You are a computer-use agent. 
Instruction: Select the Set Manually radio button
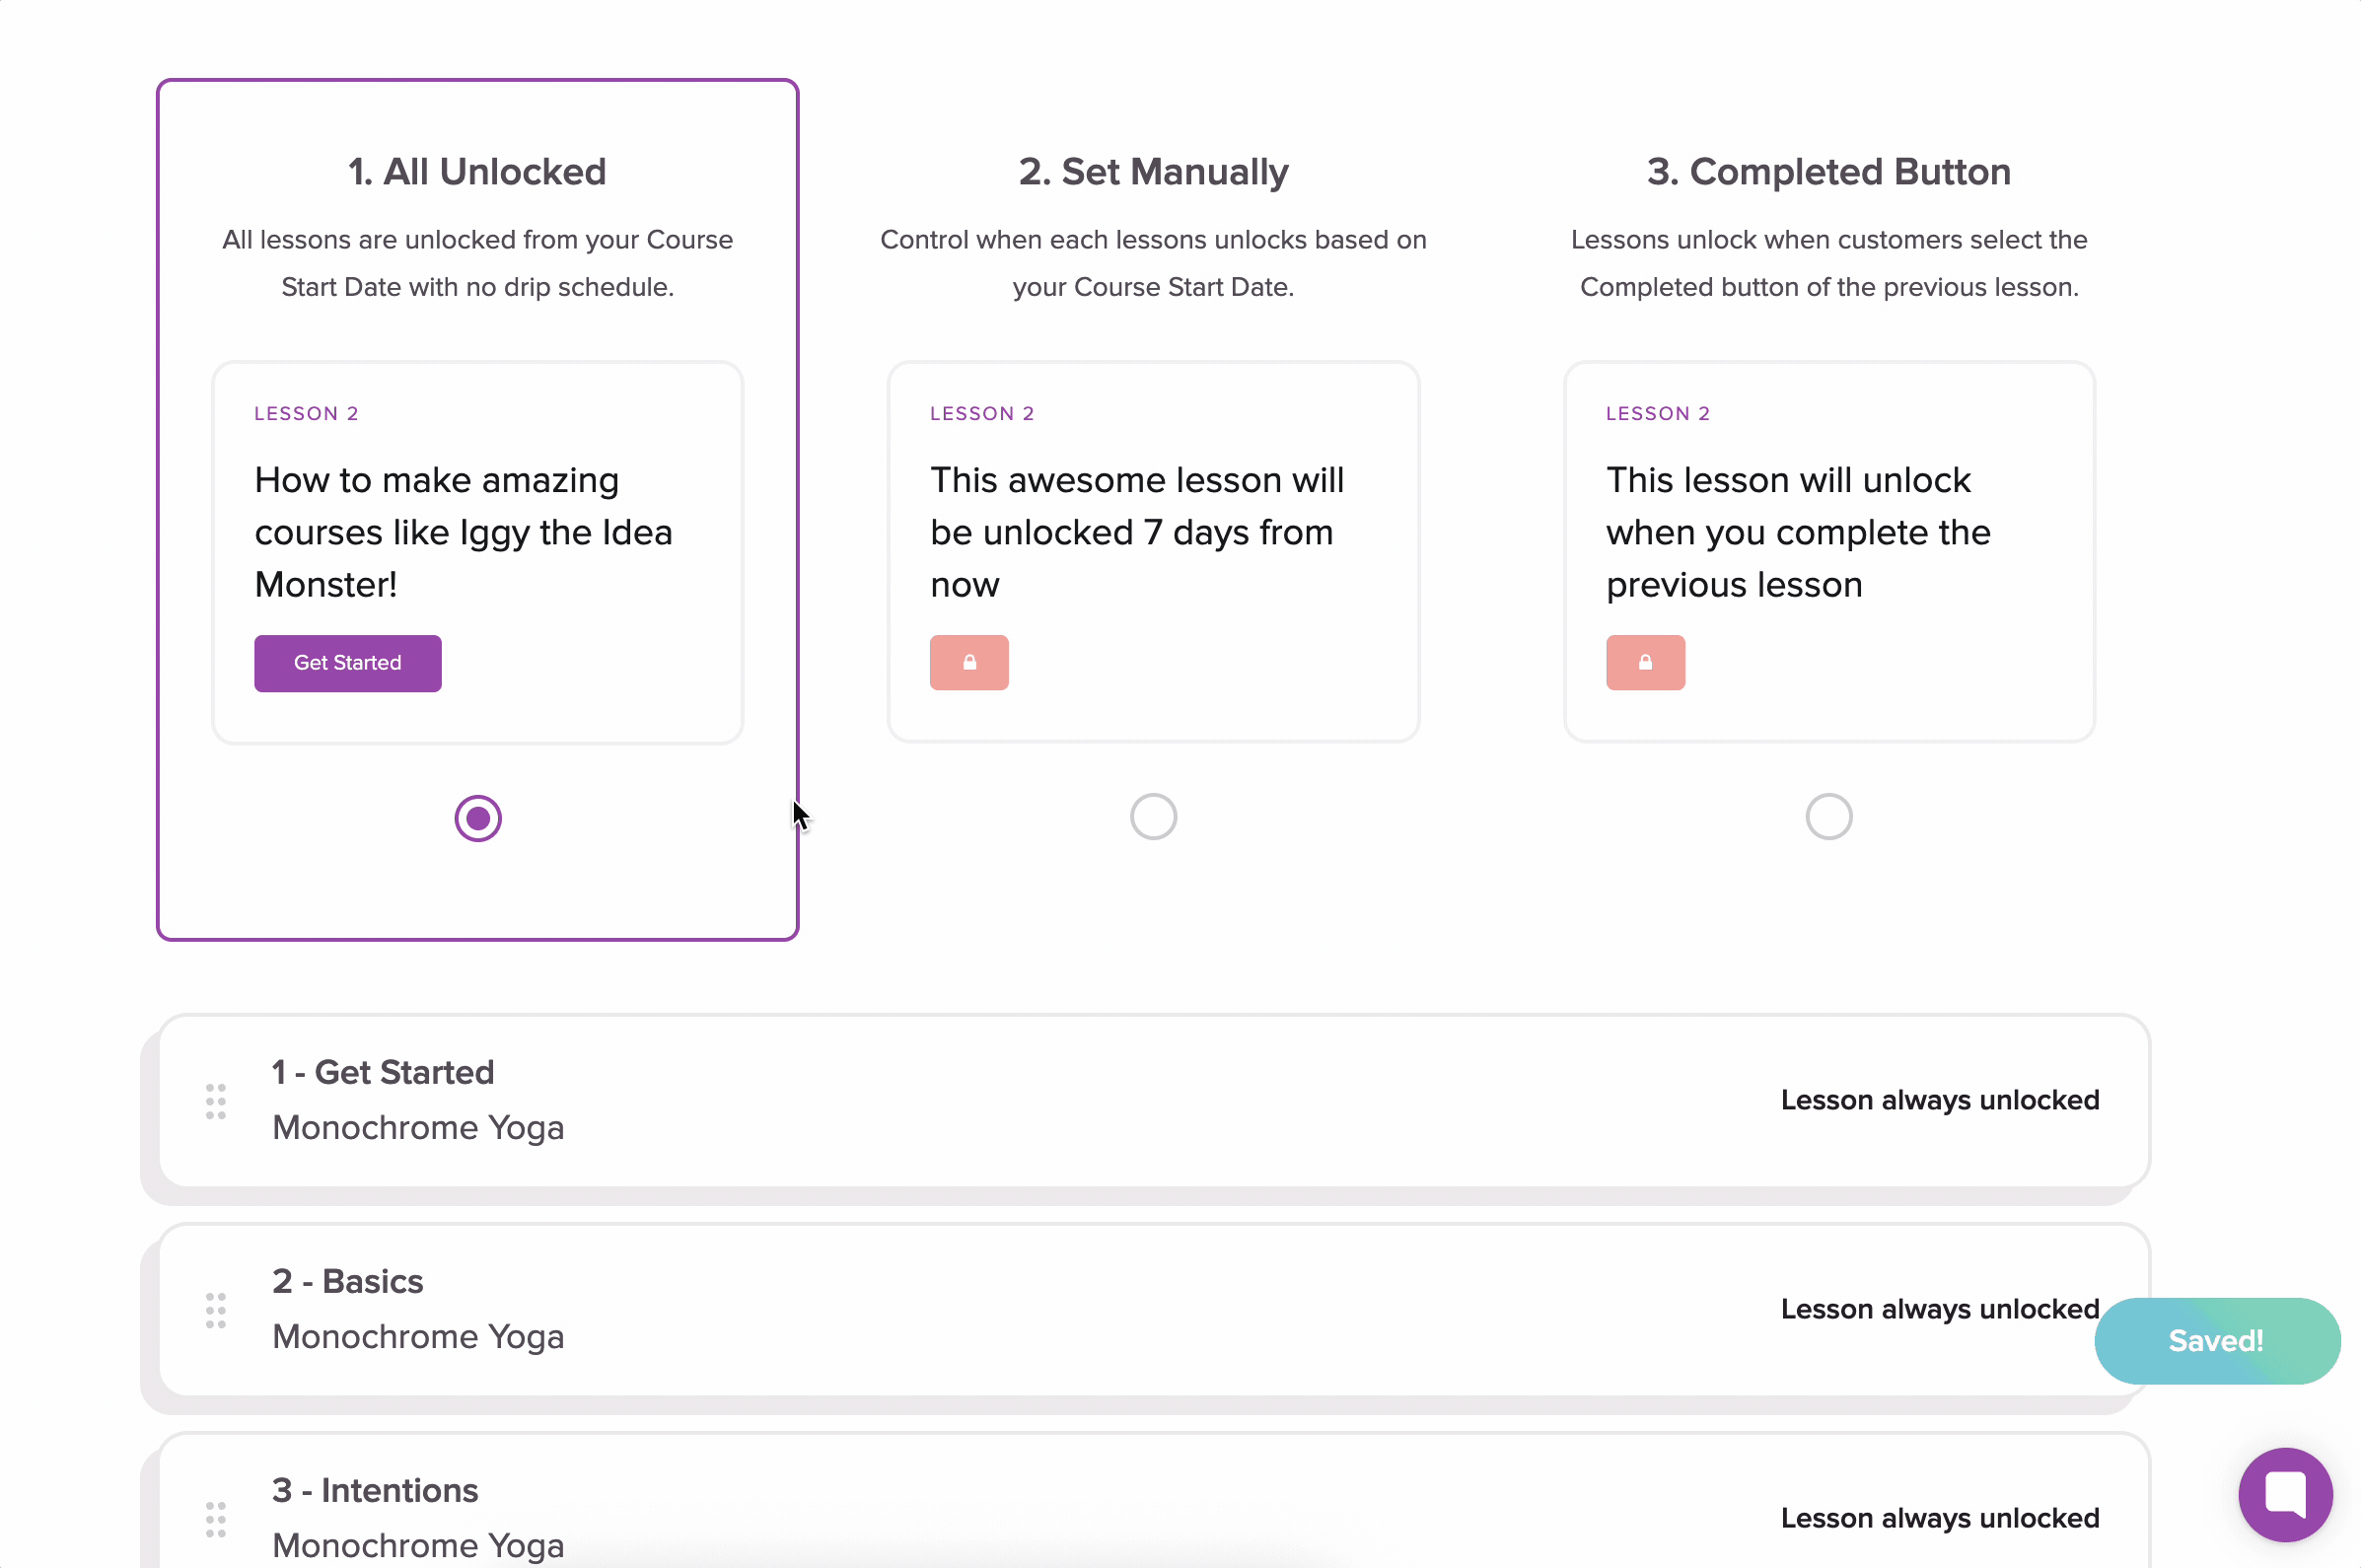pyautogui.click(x=1152, y=816)
